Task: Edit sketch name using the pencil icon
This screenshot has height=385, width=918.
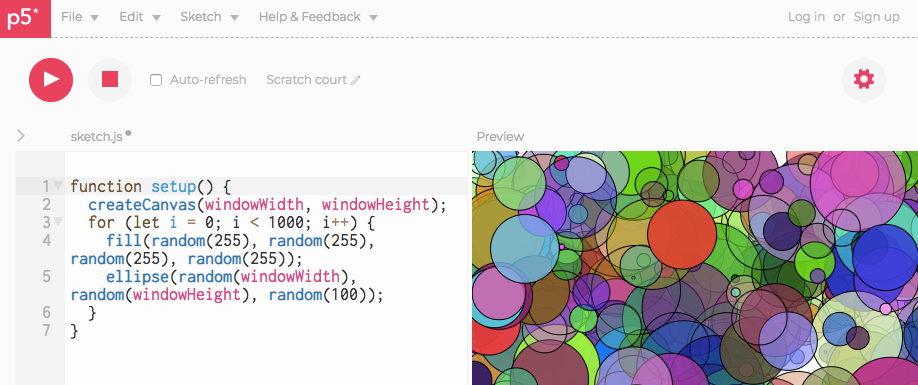Action: point(355,80)
